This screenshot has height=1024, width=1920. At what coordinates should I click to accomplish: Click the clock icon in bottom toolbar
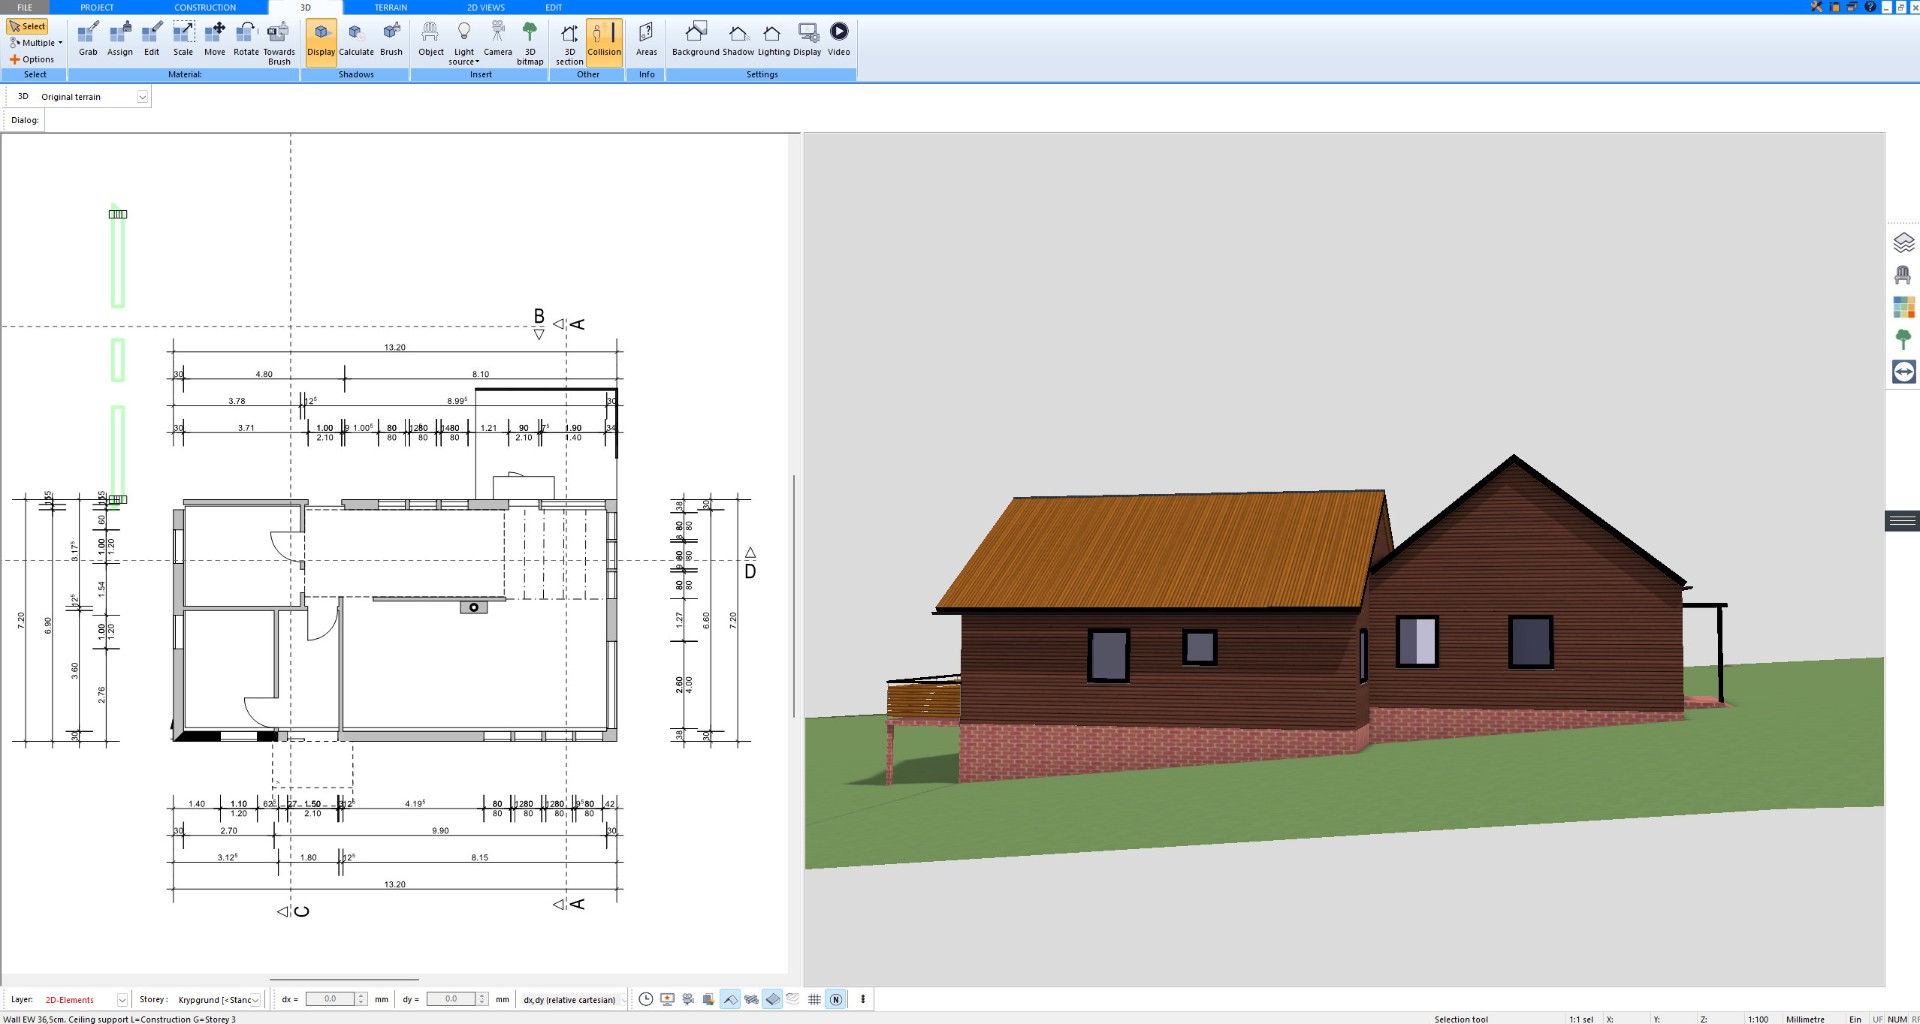click(x=646, y=999)
